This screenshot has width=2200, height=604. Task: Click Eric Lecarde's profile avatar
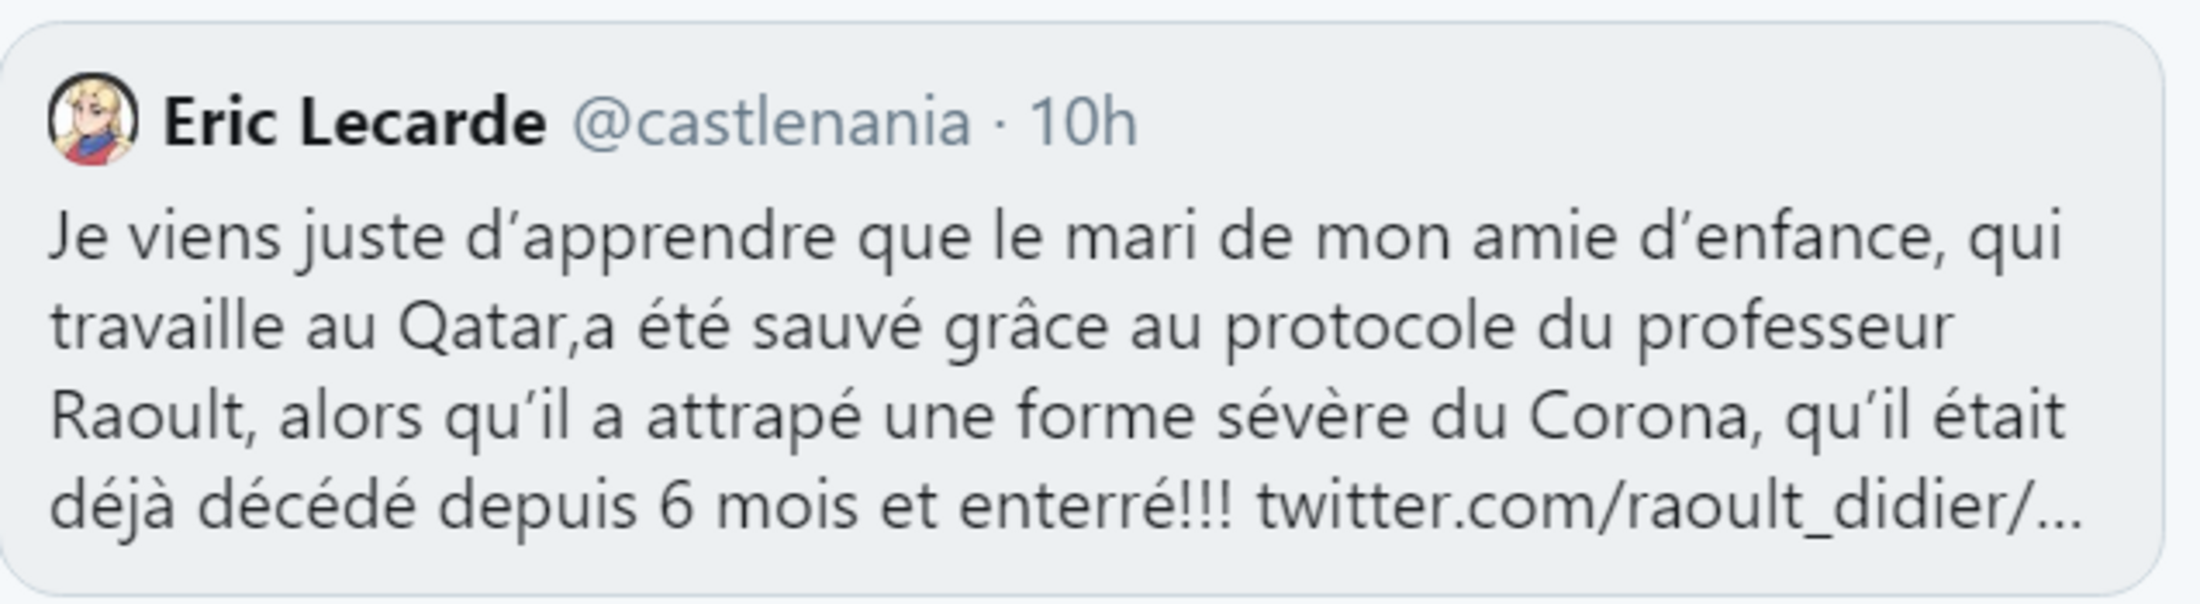pos(92,120)
